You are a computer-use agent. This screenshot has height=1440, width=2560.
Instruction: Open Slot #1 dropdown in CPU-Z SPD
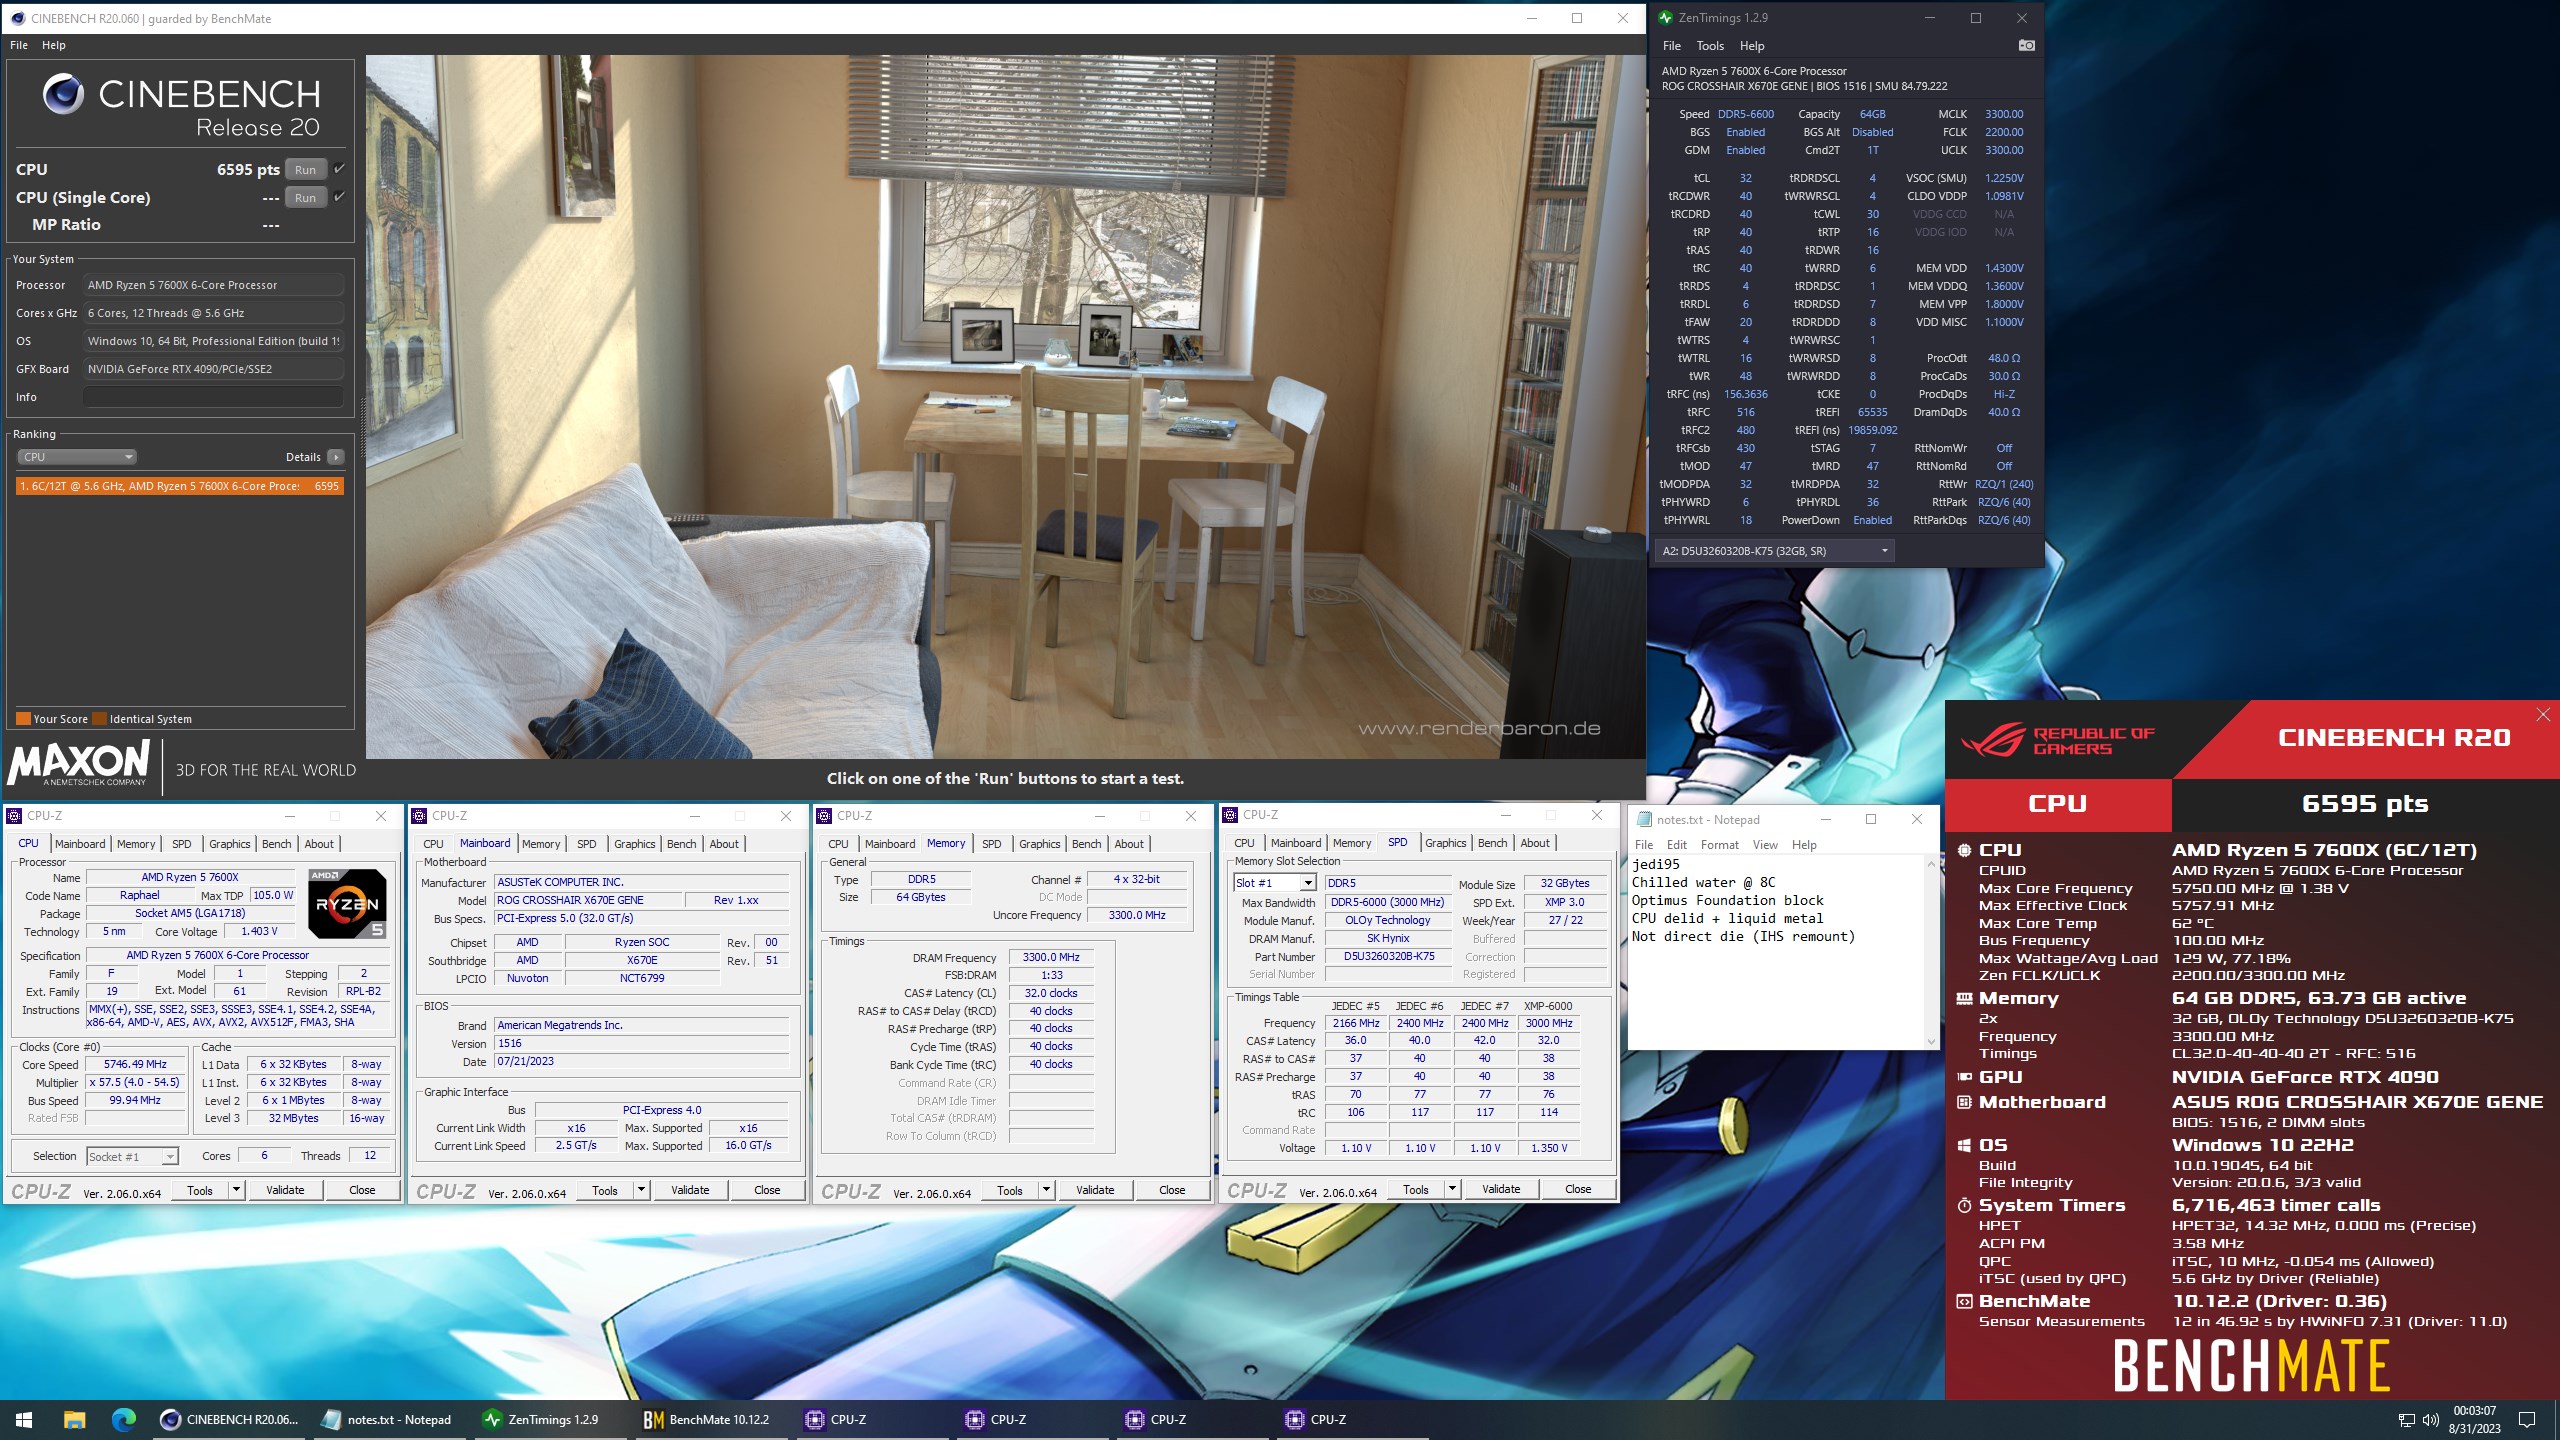click(1274, 883)
